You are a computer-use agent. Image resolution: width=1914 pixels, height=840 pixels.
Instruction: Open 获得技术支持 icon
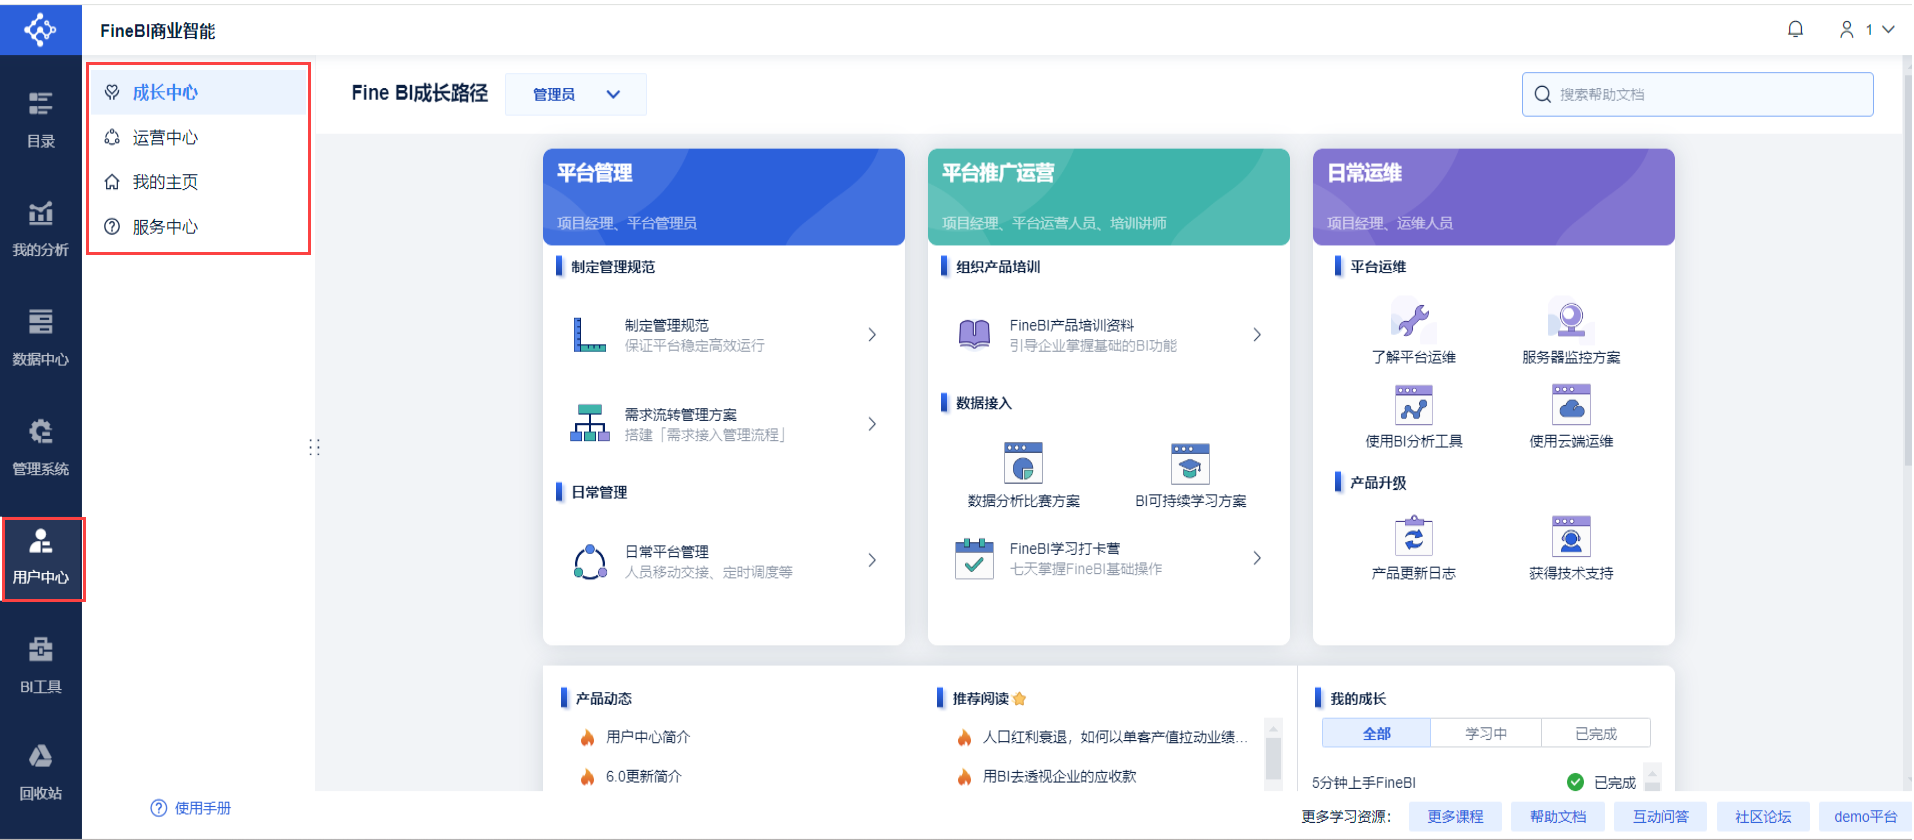(1571, 536)
